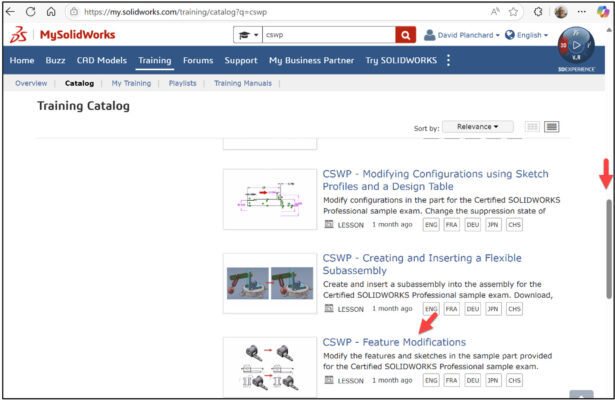This screenshot has height=400, width=615.
Task: Select CHS language for Flexible Subassembly lesson
Action: tap(514, 309)
